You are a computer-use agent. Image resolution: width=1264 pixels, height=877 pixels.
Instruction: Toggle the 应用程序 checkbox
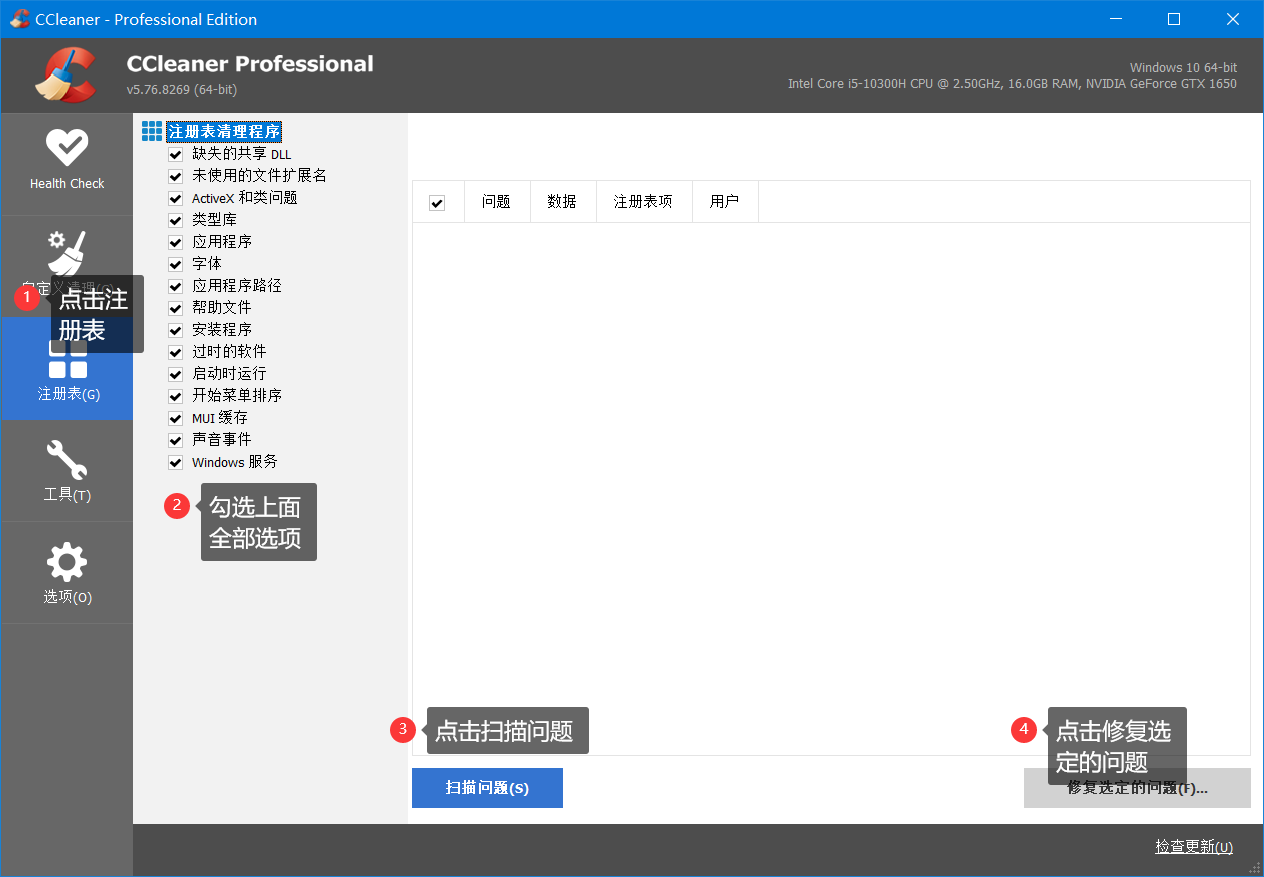(x=176, y=242)
